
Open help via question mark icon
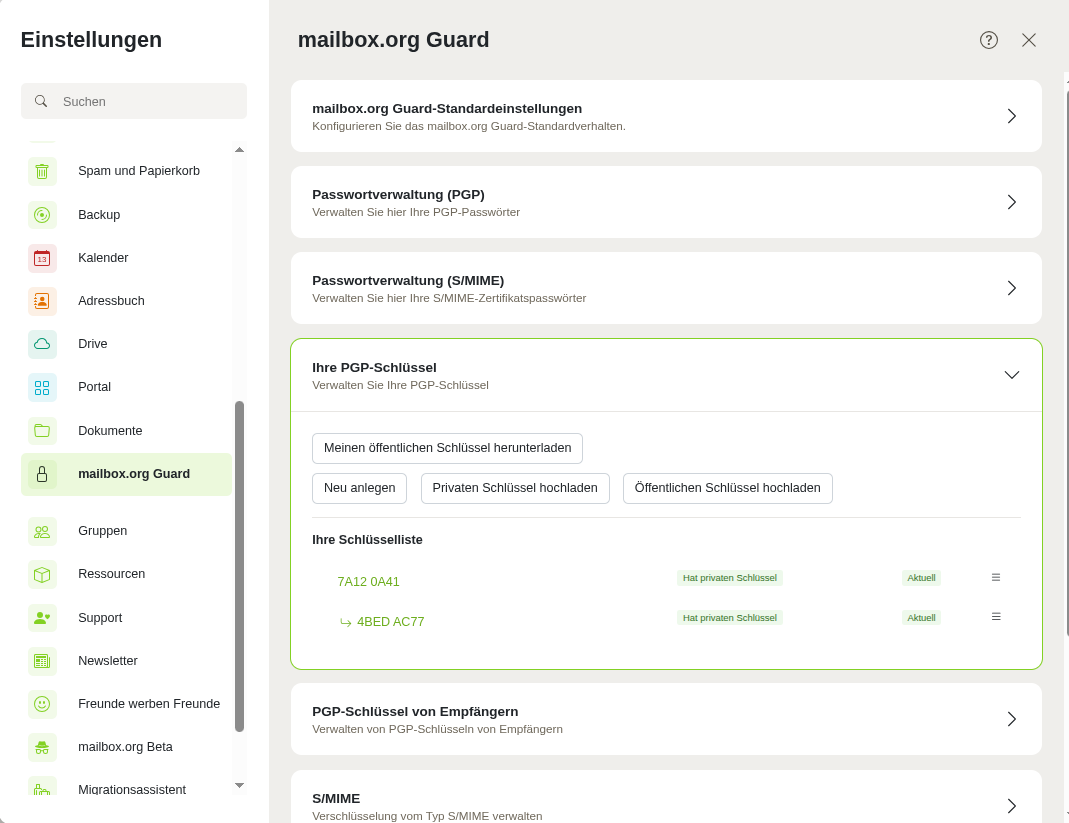[989, 40]
